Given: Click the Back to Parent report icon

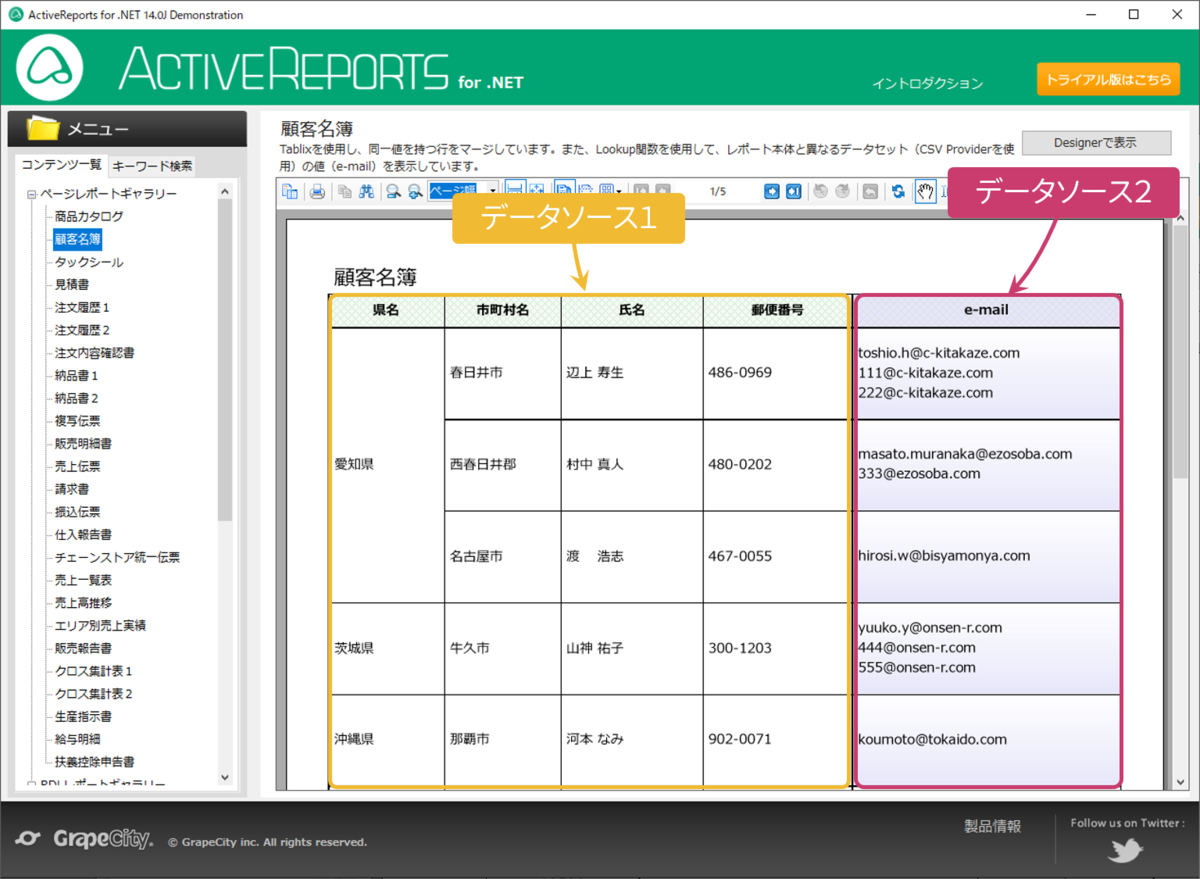Looking at the screenshot, I should 870,191.
